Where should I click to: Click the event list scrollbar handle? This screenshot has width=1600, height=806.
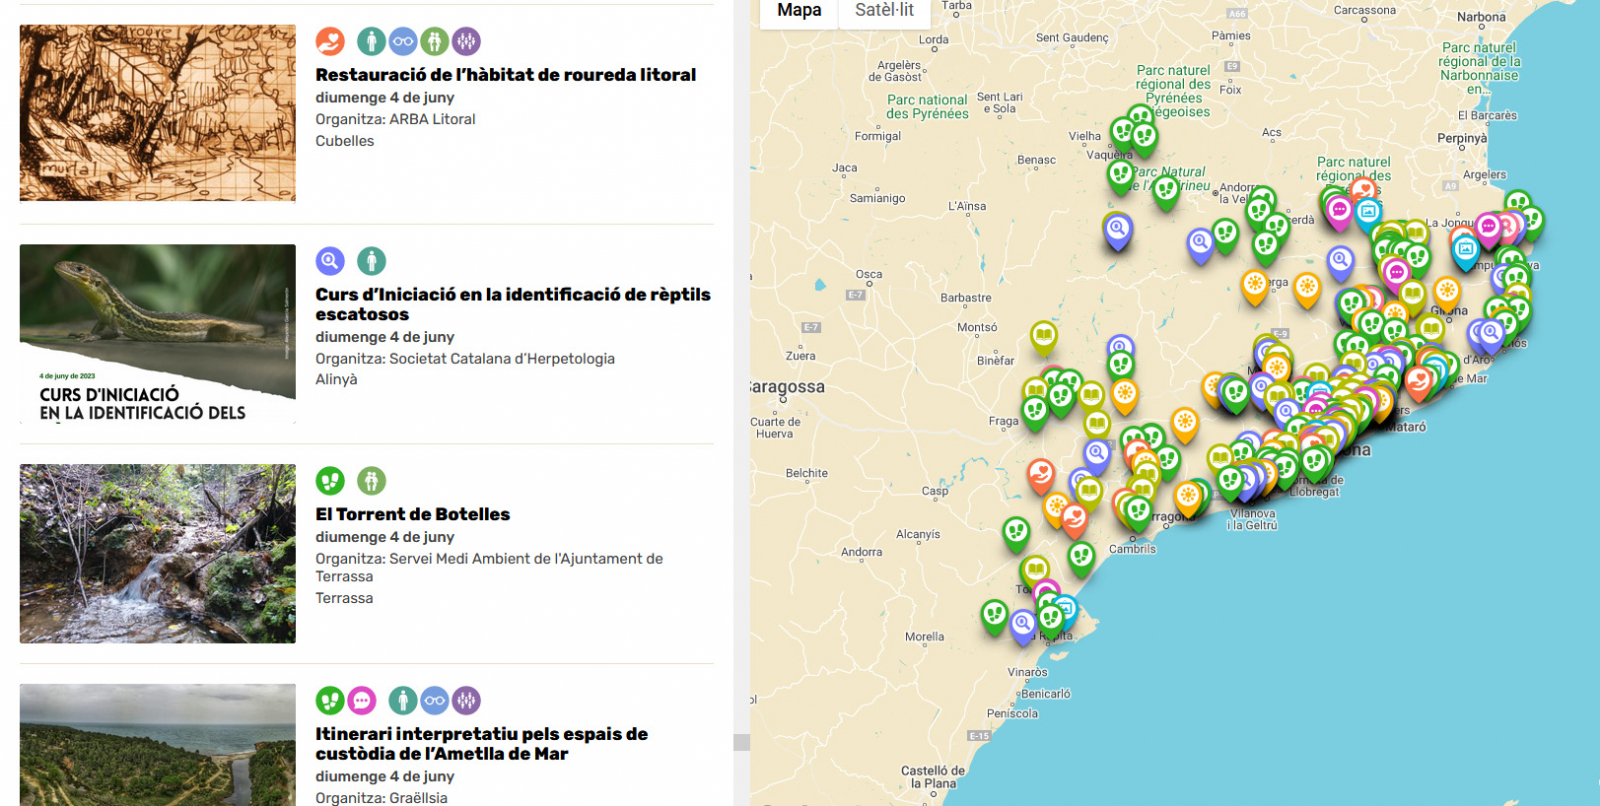[741, 742]
